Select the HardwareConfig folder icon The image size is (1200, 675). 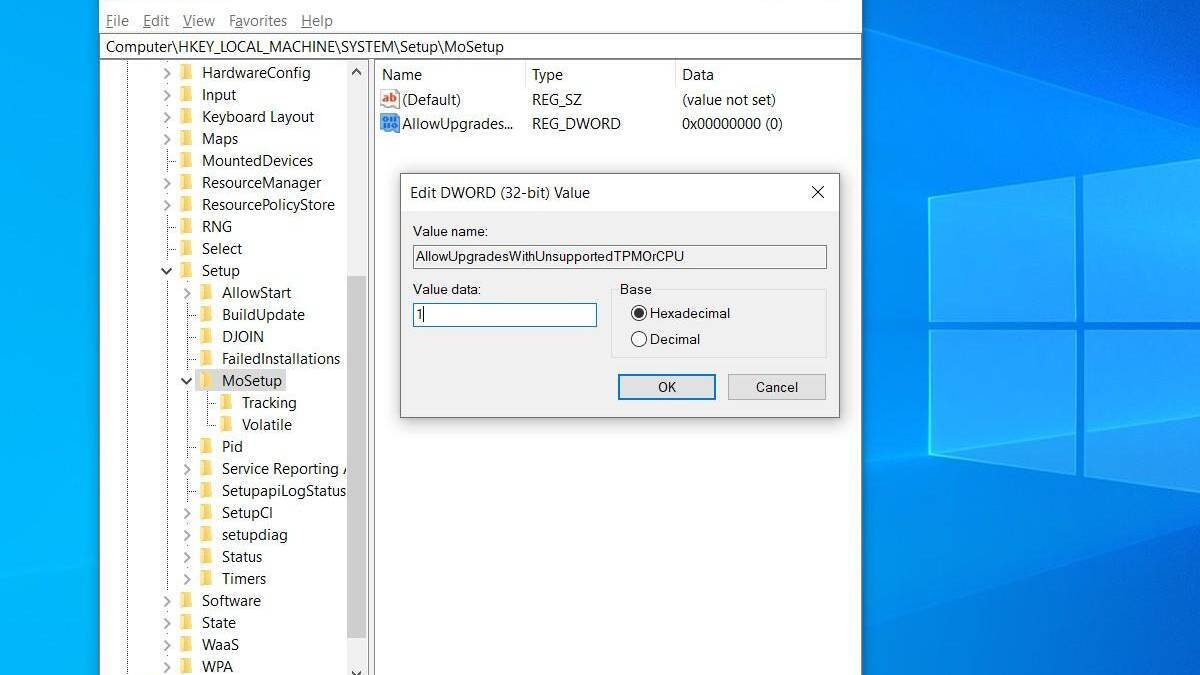[x=187, y=72]
